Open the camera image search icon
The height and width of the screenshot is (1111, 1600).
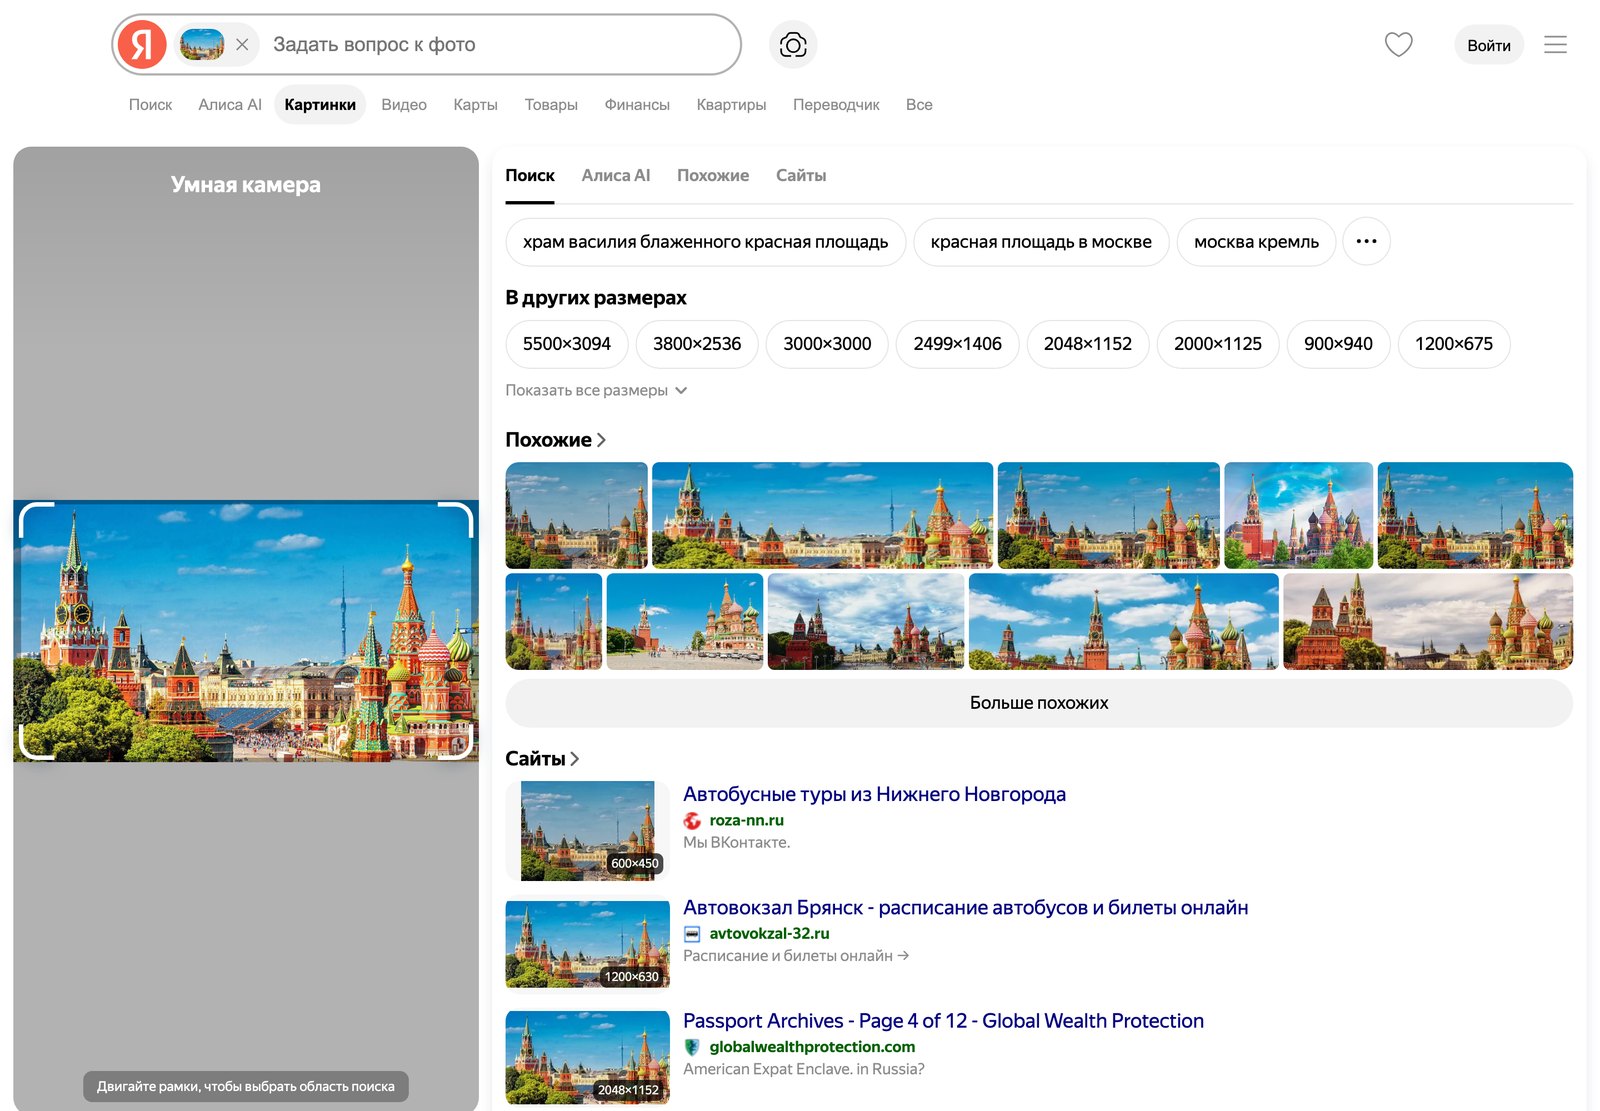pos(793,45)
